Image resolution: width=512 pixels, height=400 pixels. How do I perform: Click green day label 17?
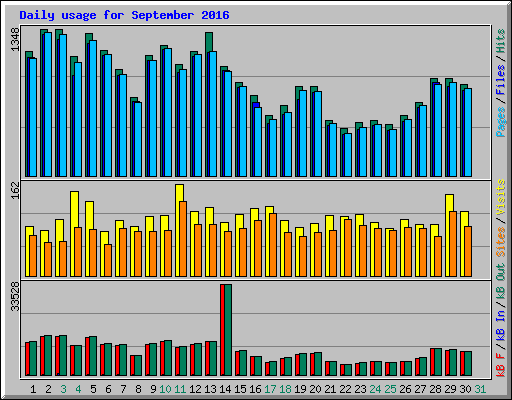270,389
